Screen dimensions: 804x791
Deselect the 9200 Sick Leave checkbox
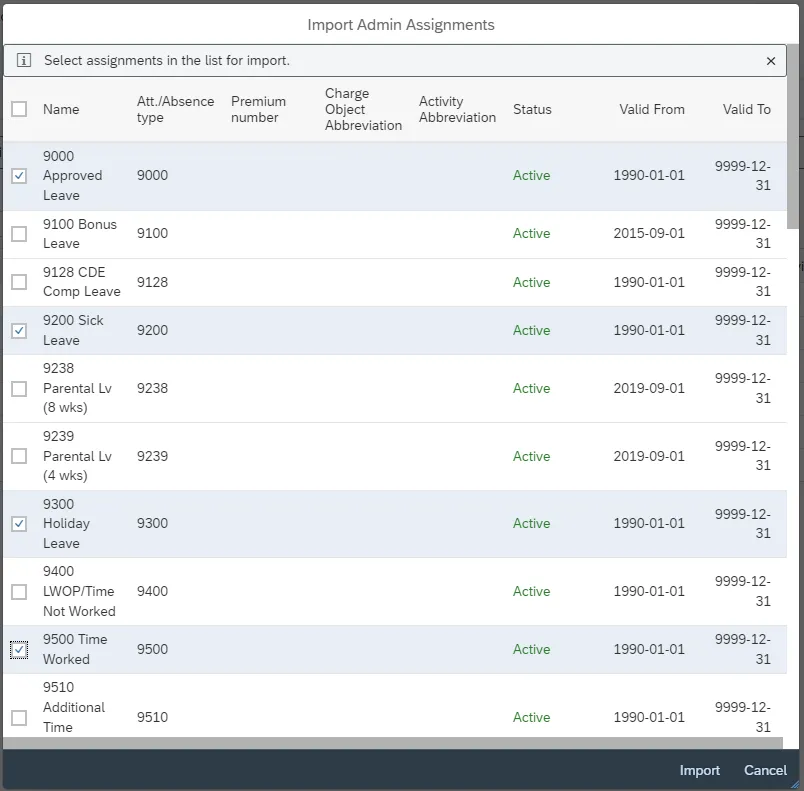pyautogui.click(x=19, y=331)
